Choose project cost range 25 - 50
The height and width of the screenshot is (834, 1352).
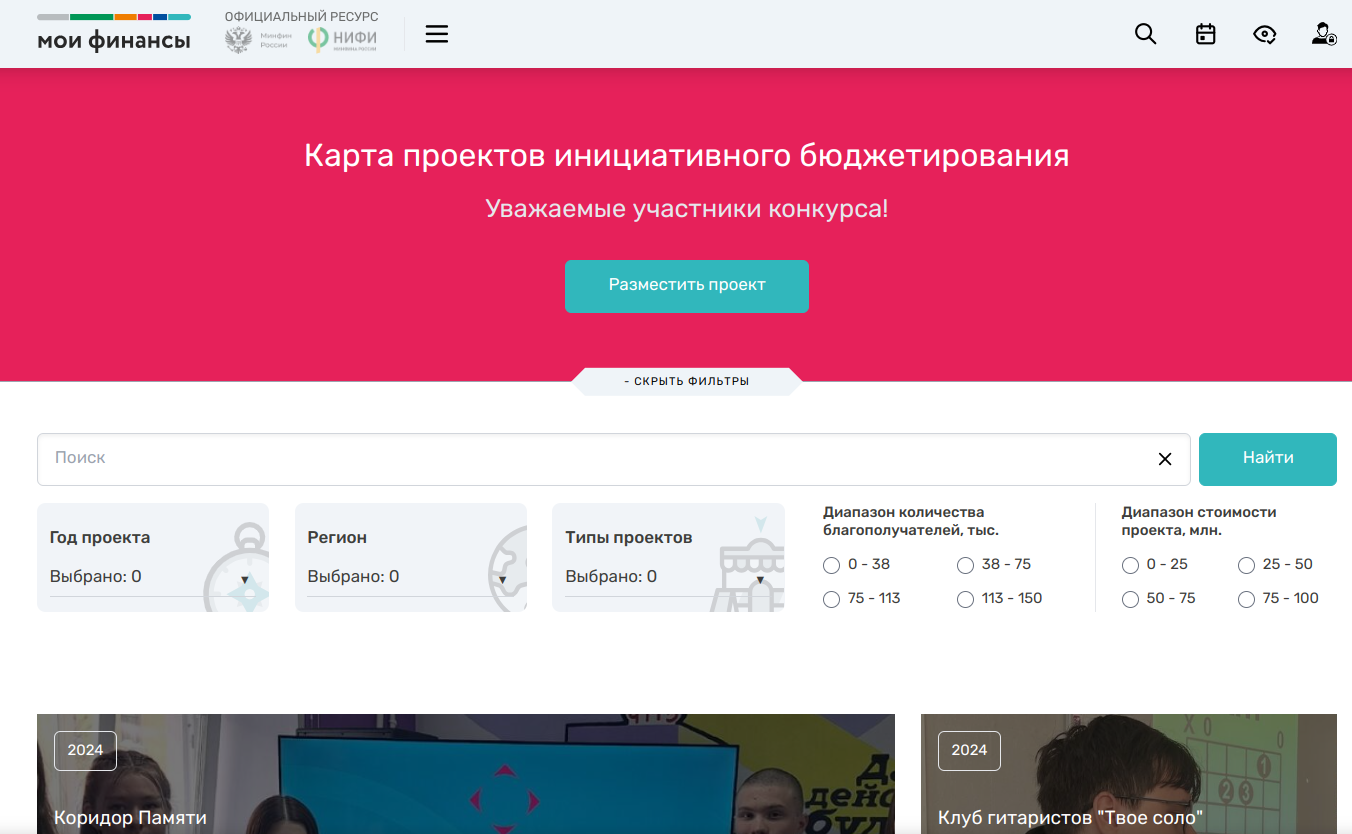point(1246,566)
